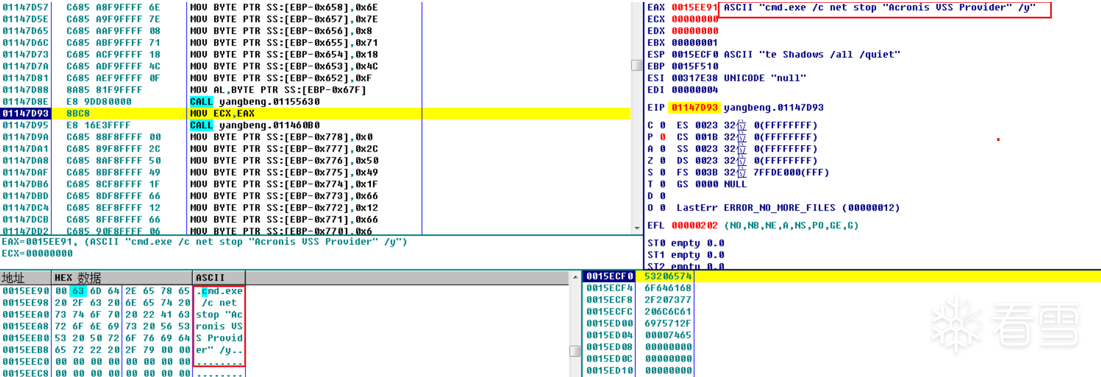Select stack entry 0015ECF0
The image size is (1101, 377).
(842, 276)
